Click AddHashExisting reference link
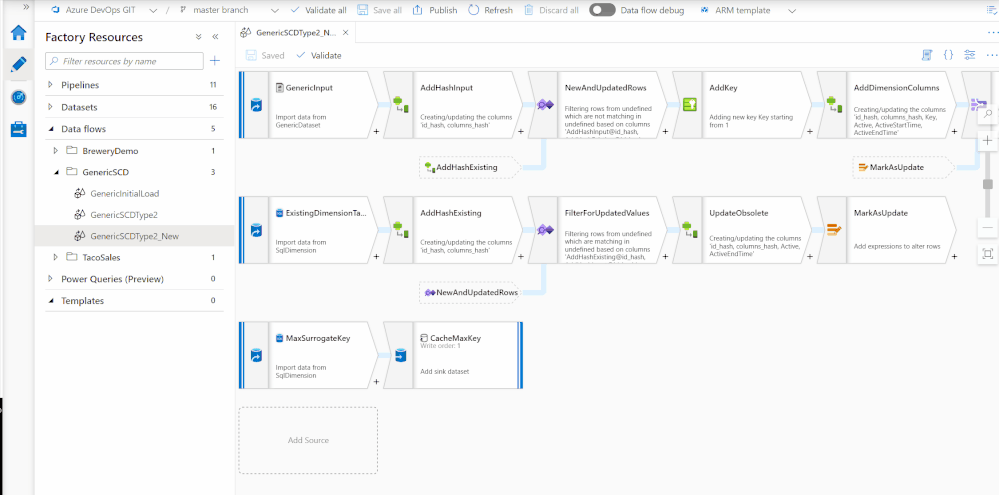The width and height of the screenshot is (999, 495). (x=470, y=168)
